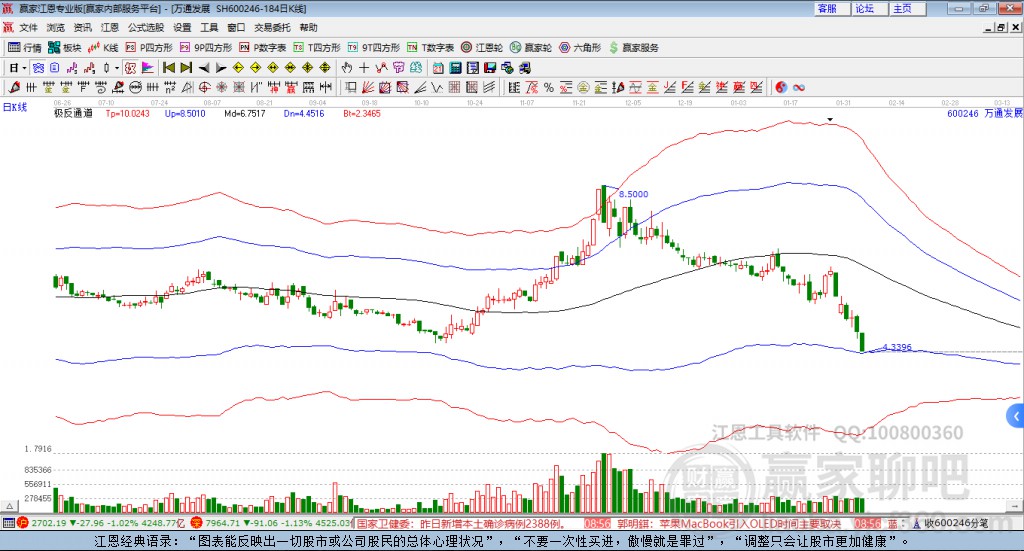This screenshot has height=551, width=1024.
Task: Open dropdown arrow beside the candlestick-style icon
Action: click(117, 67)
